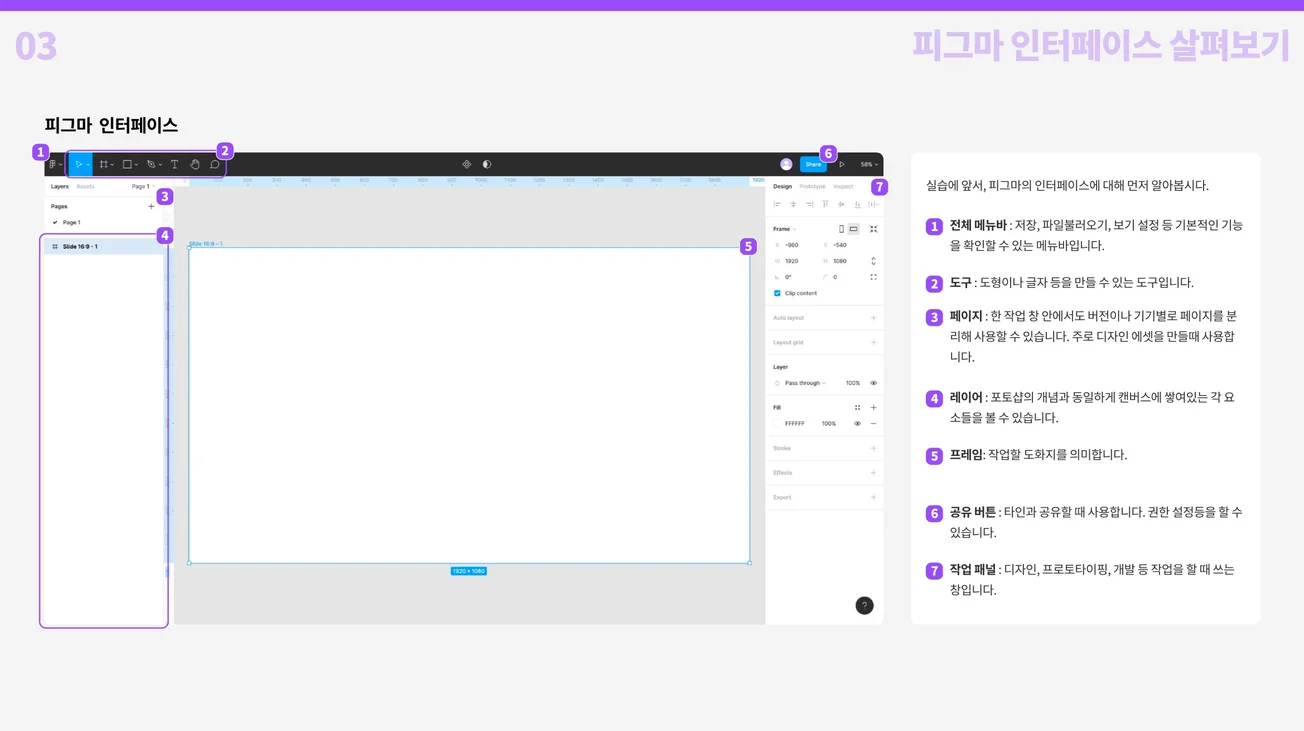Select Slide 16:9 - 1 layer row
The width and height of the screenshot is (1304, 731).
click(104, 246)
